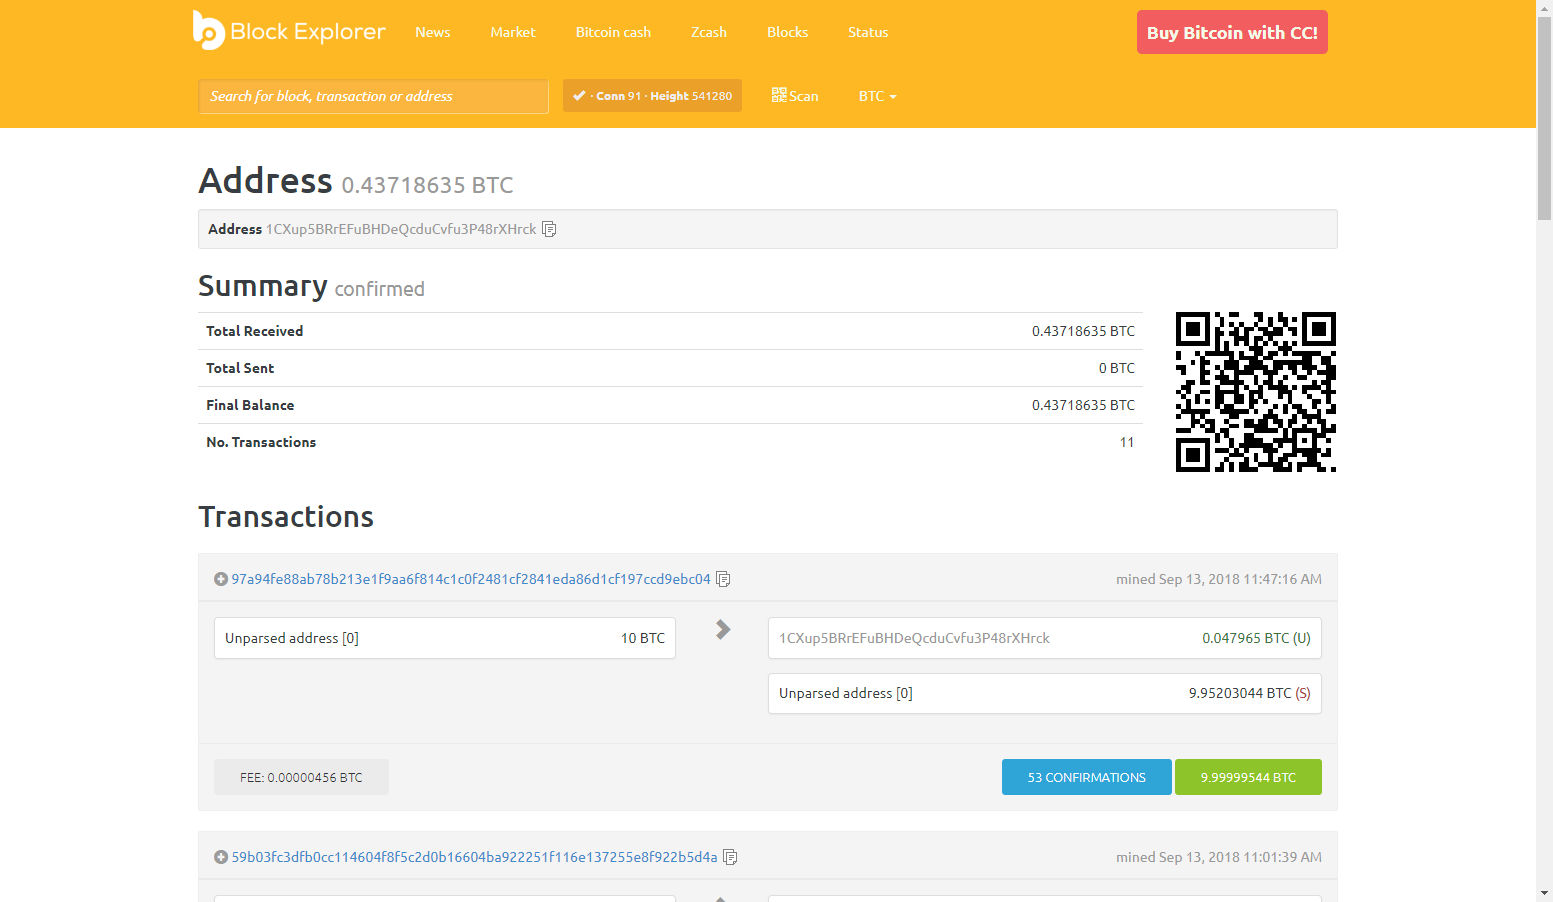Click the Block Explorer logo icon

(208, 31)
